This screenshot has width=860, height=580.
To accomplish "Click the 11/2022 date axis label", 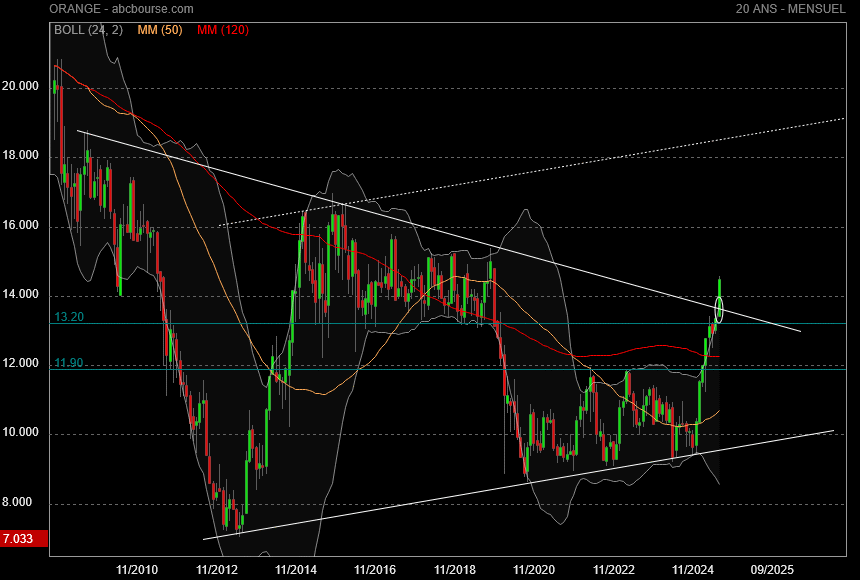I will click(614, 570).
